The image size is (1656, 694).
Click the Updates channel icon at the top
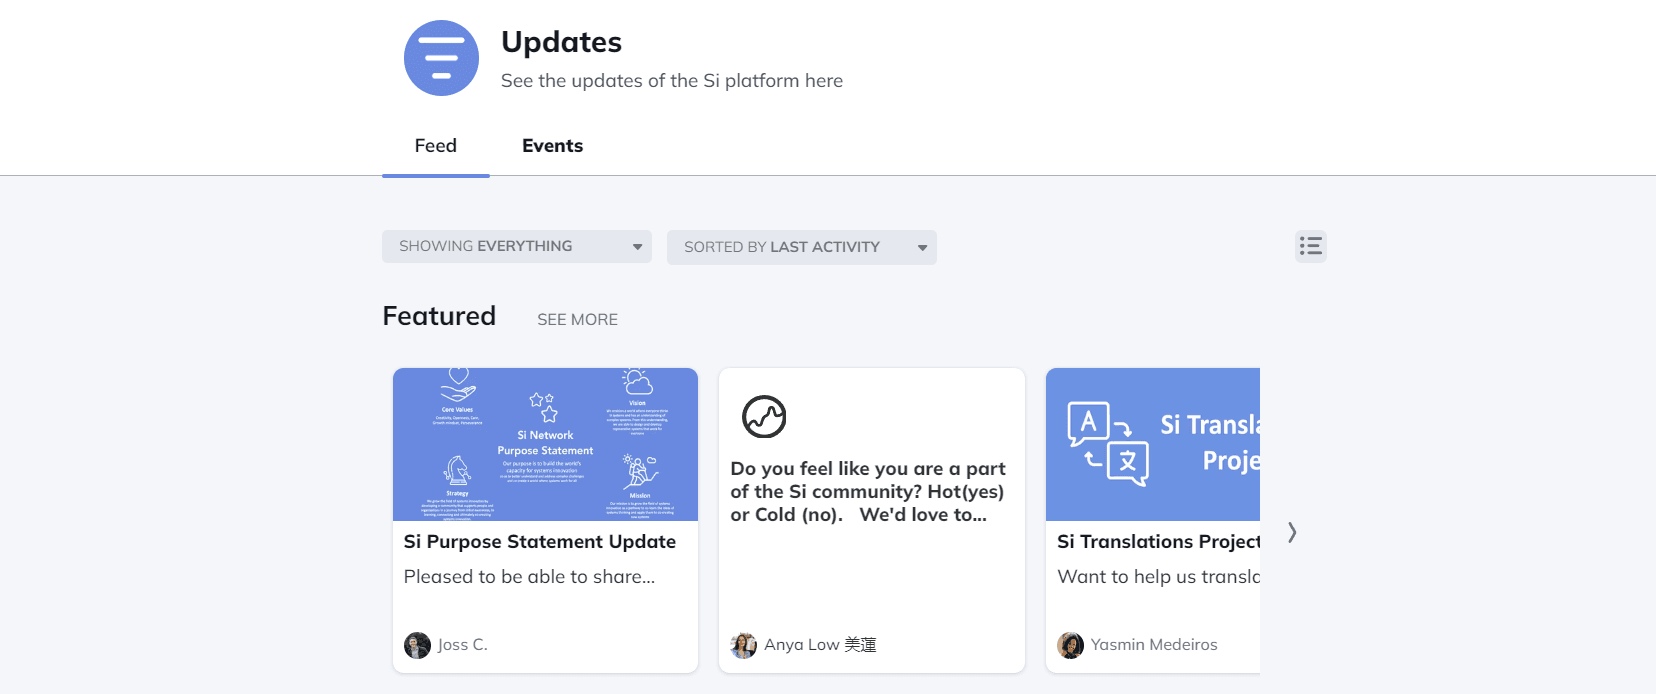click(x=441, y=58)
